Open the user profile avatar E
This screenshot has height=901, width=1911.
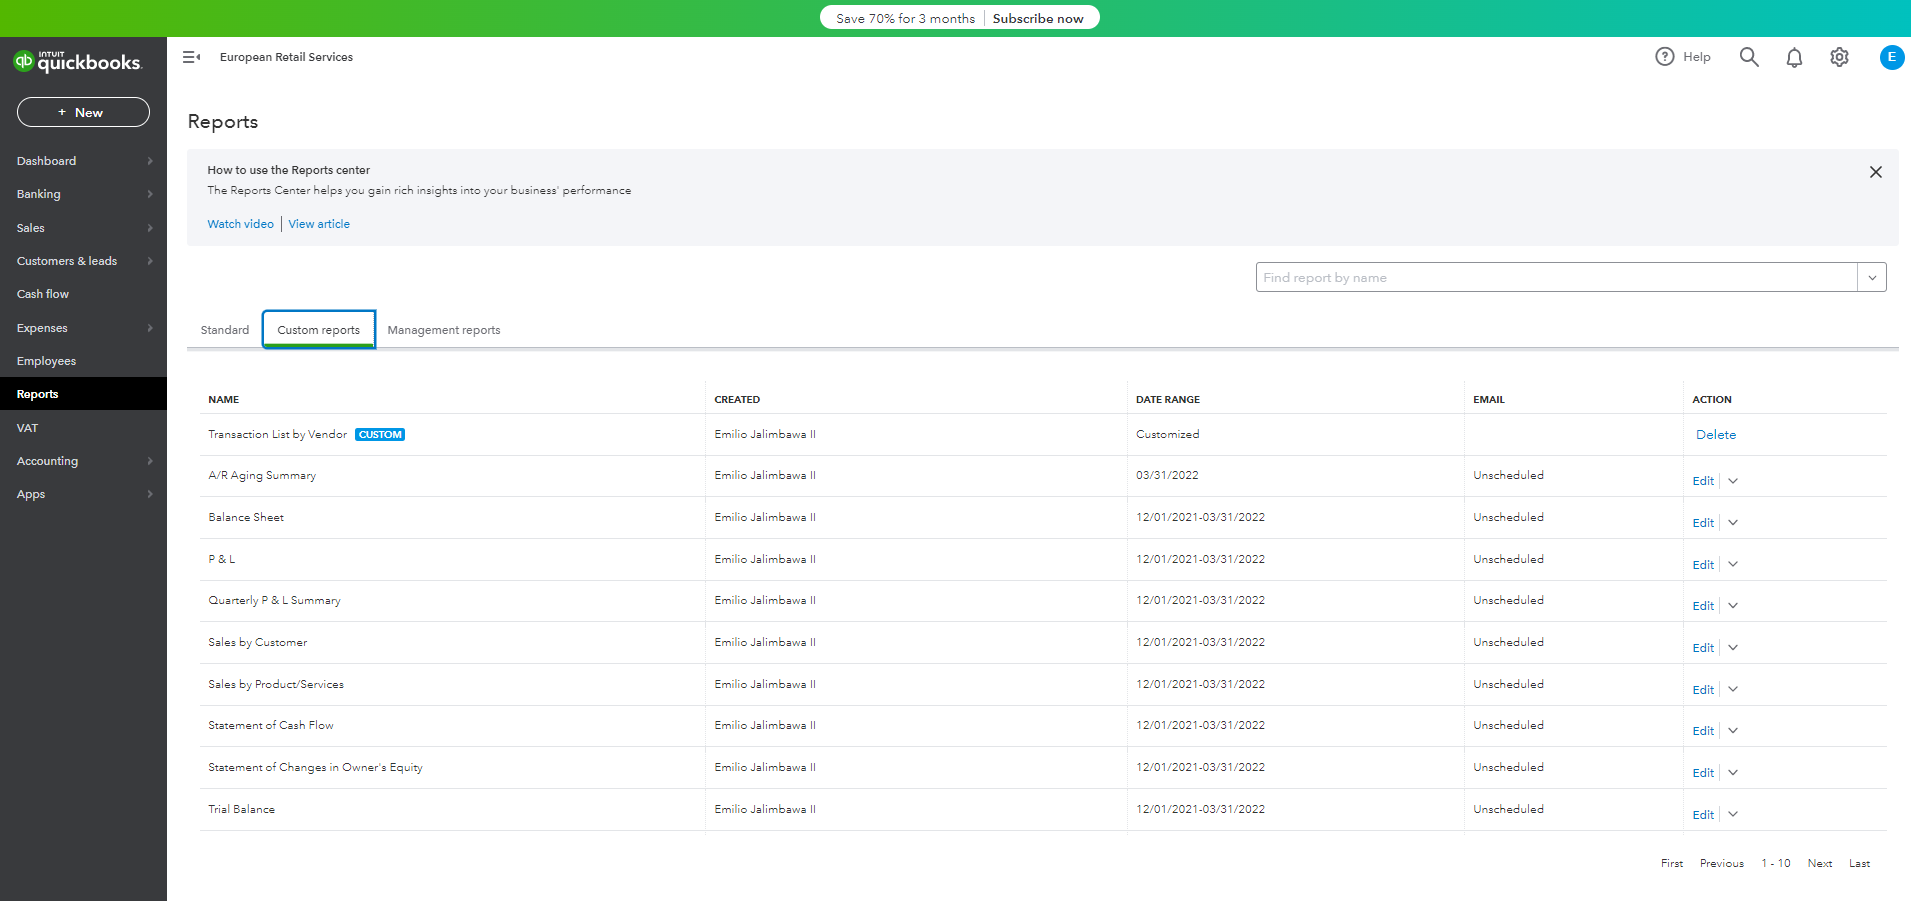tap(1891, 57)
